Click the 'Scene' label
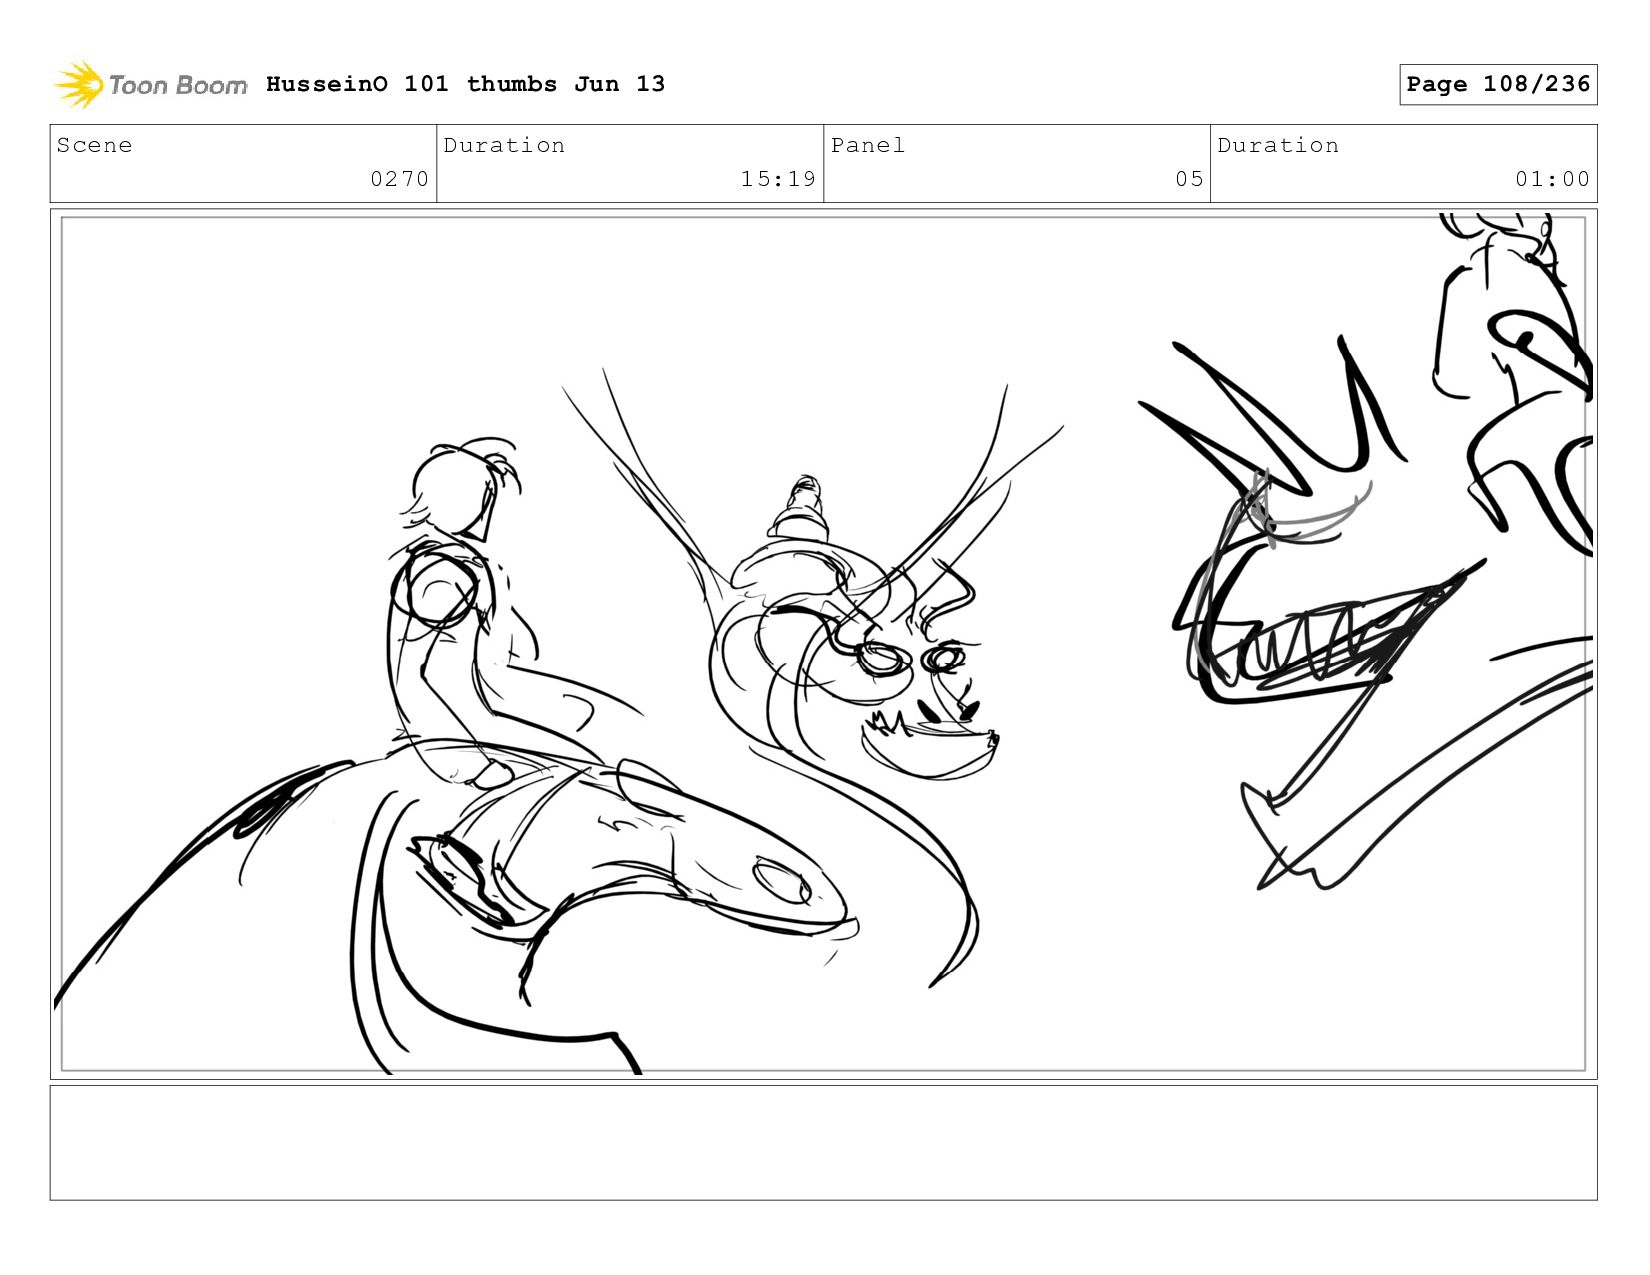1650x1275 pixels. [x=94, y=145]
